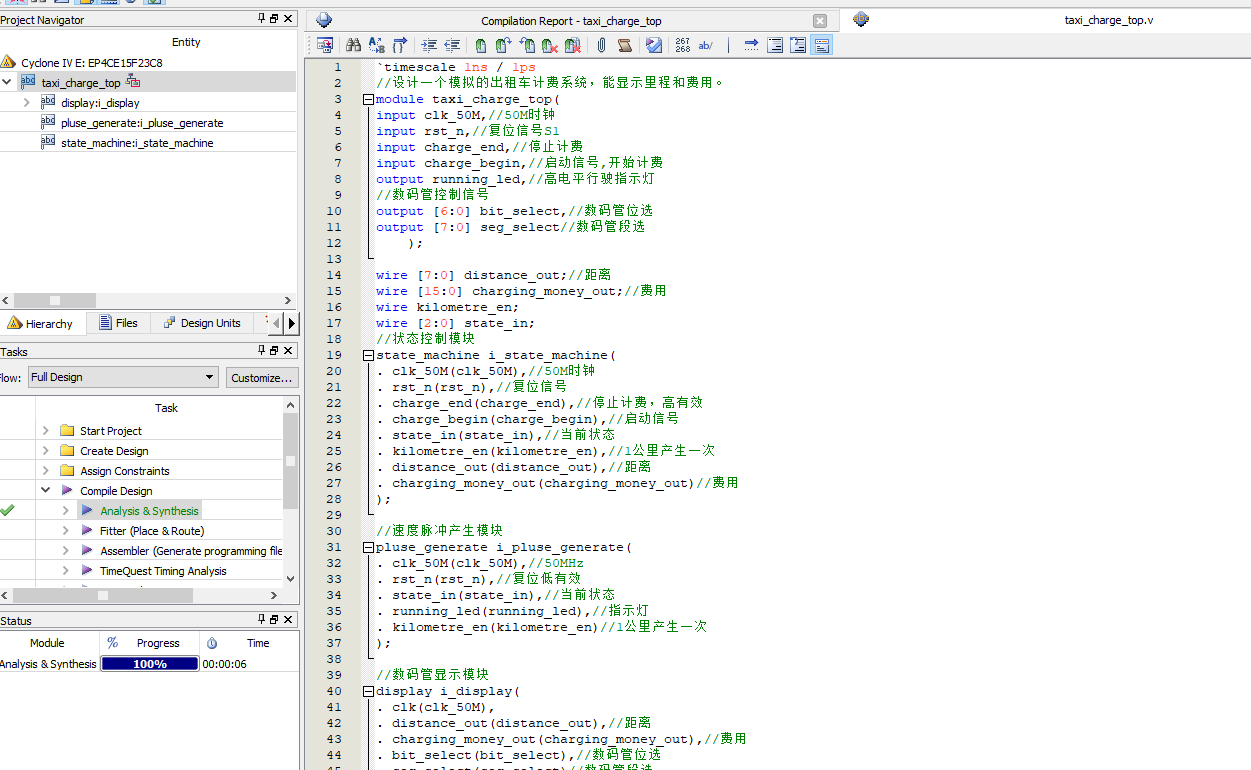Screen dimensions: 1251x770
Task: Click the highlighted last icon in editor toolbar
Action: 821,45
